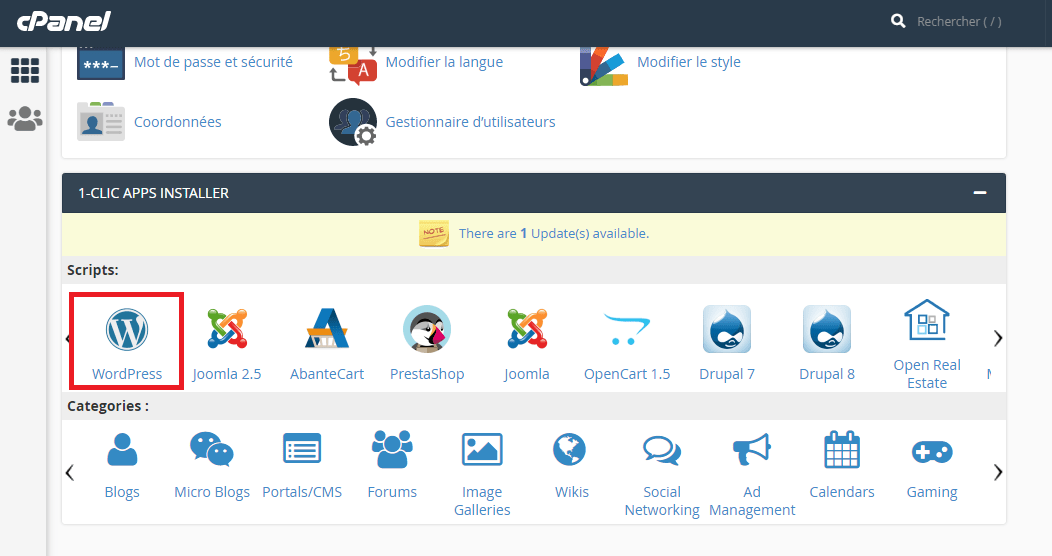Open the Drupal 7 installer
This screenshot has width=1052, height=556.
(727, 330)
